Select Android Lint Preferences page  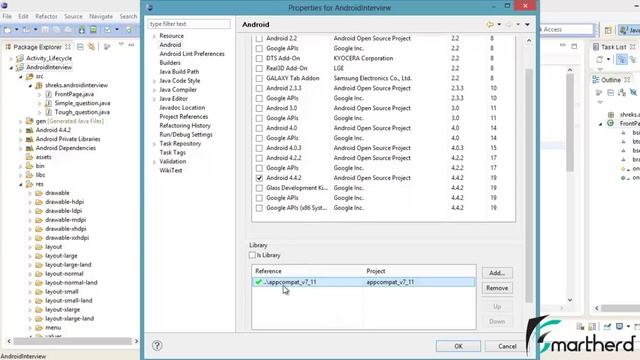tap(192, 54)
